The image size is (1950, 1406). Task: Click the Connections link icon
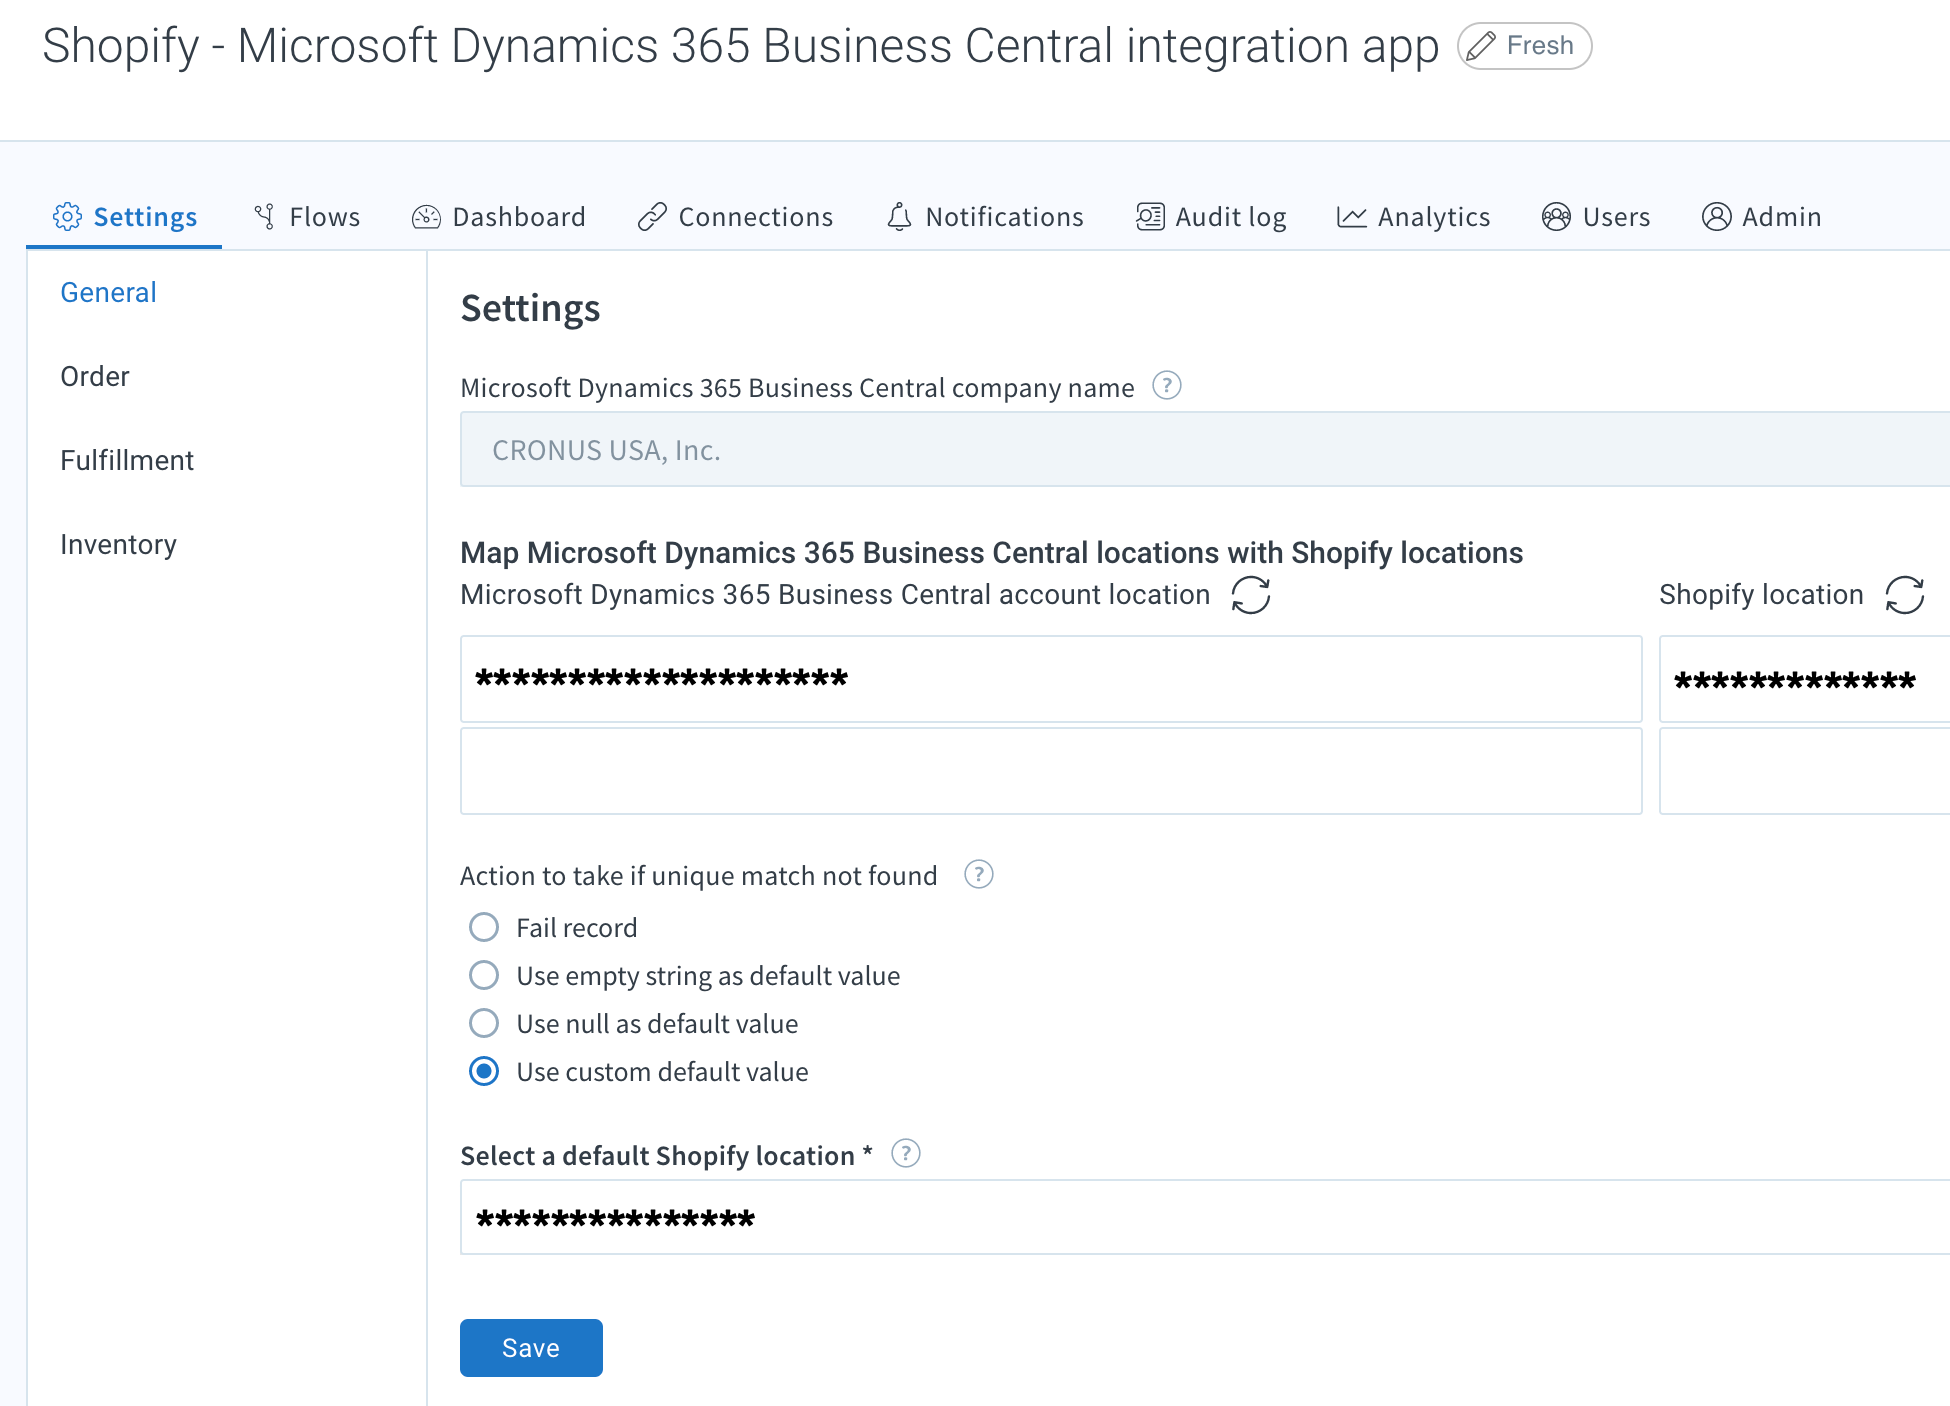pyautogui.click(x=652, y=217)
